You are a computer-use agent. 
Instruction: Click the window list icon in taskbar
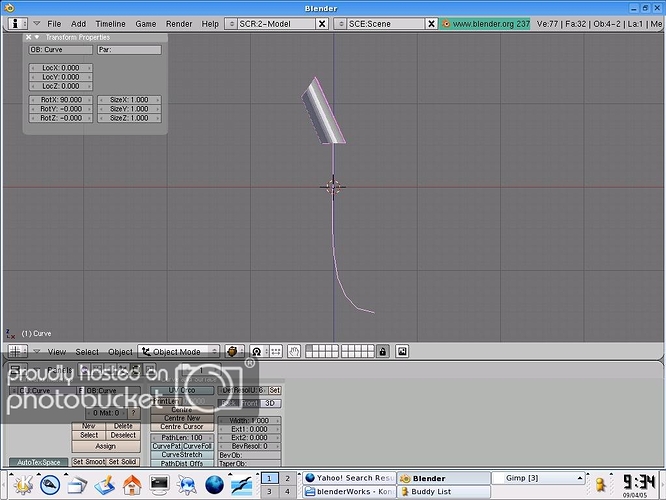pyautogui.click(x=77, y=485)
